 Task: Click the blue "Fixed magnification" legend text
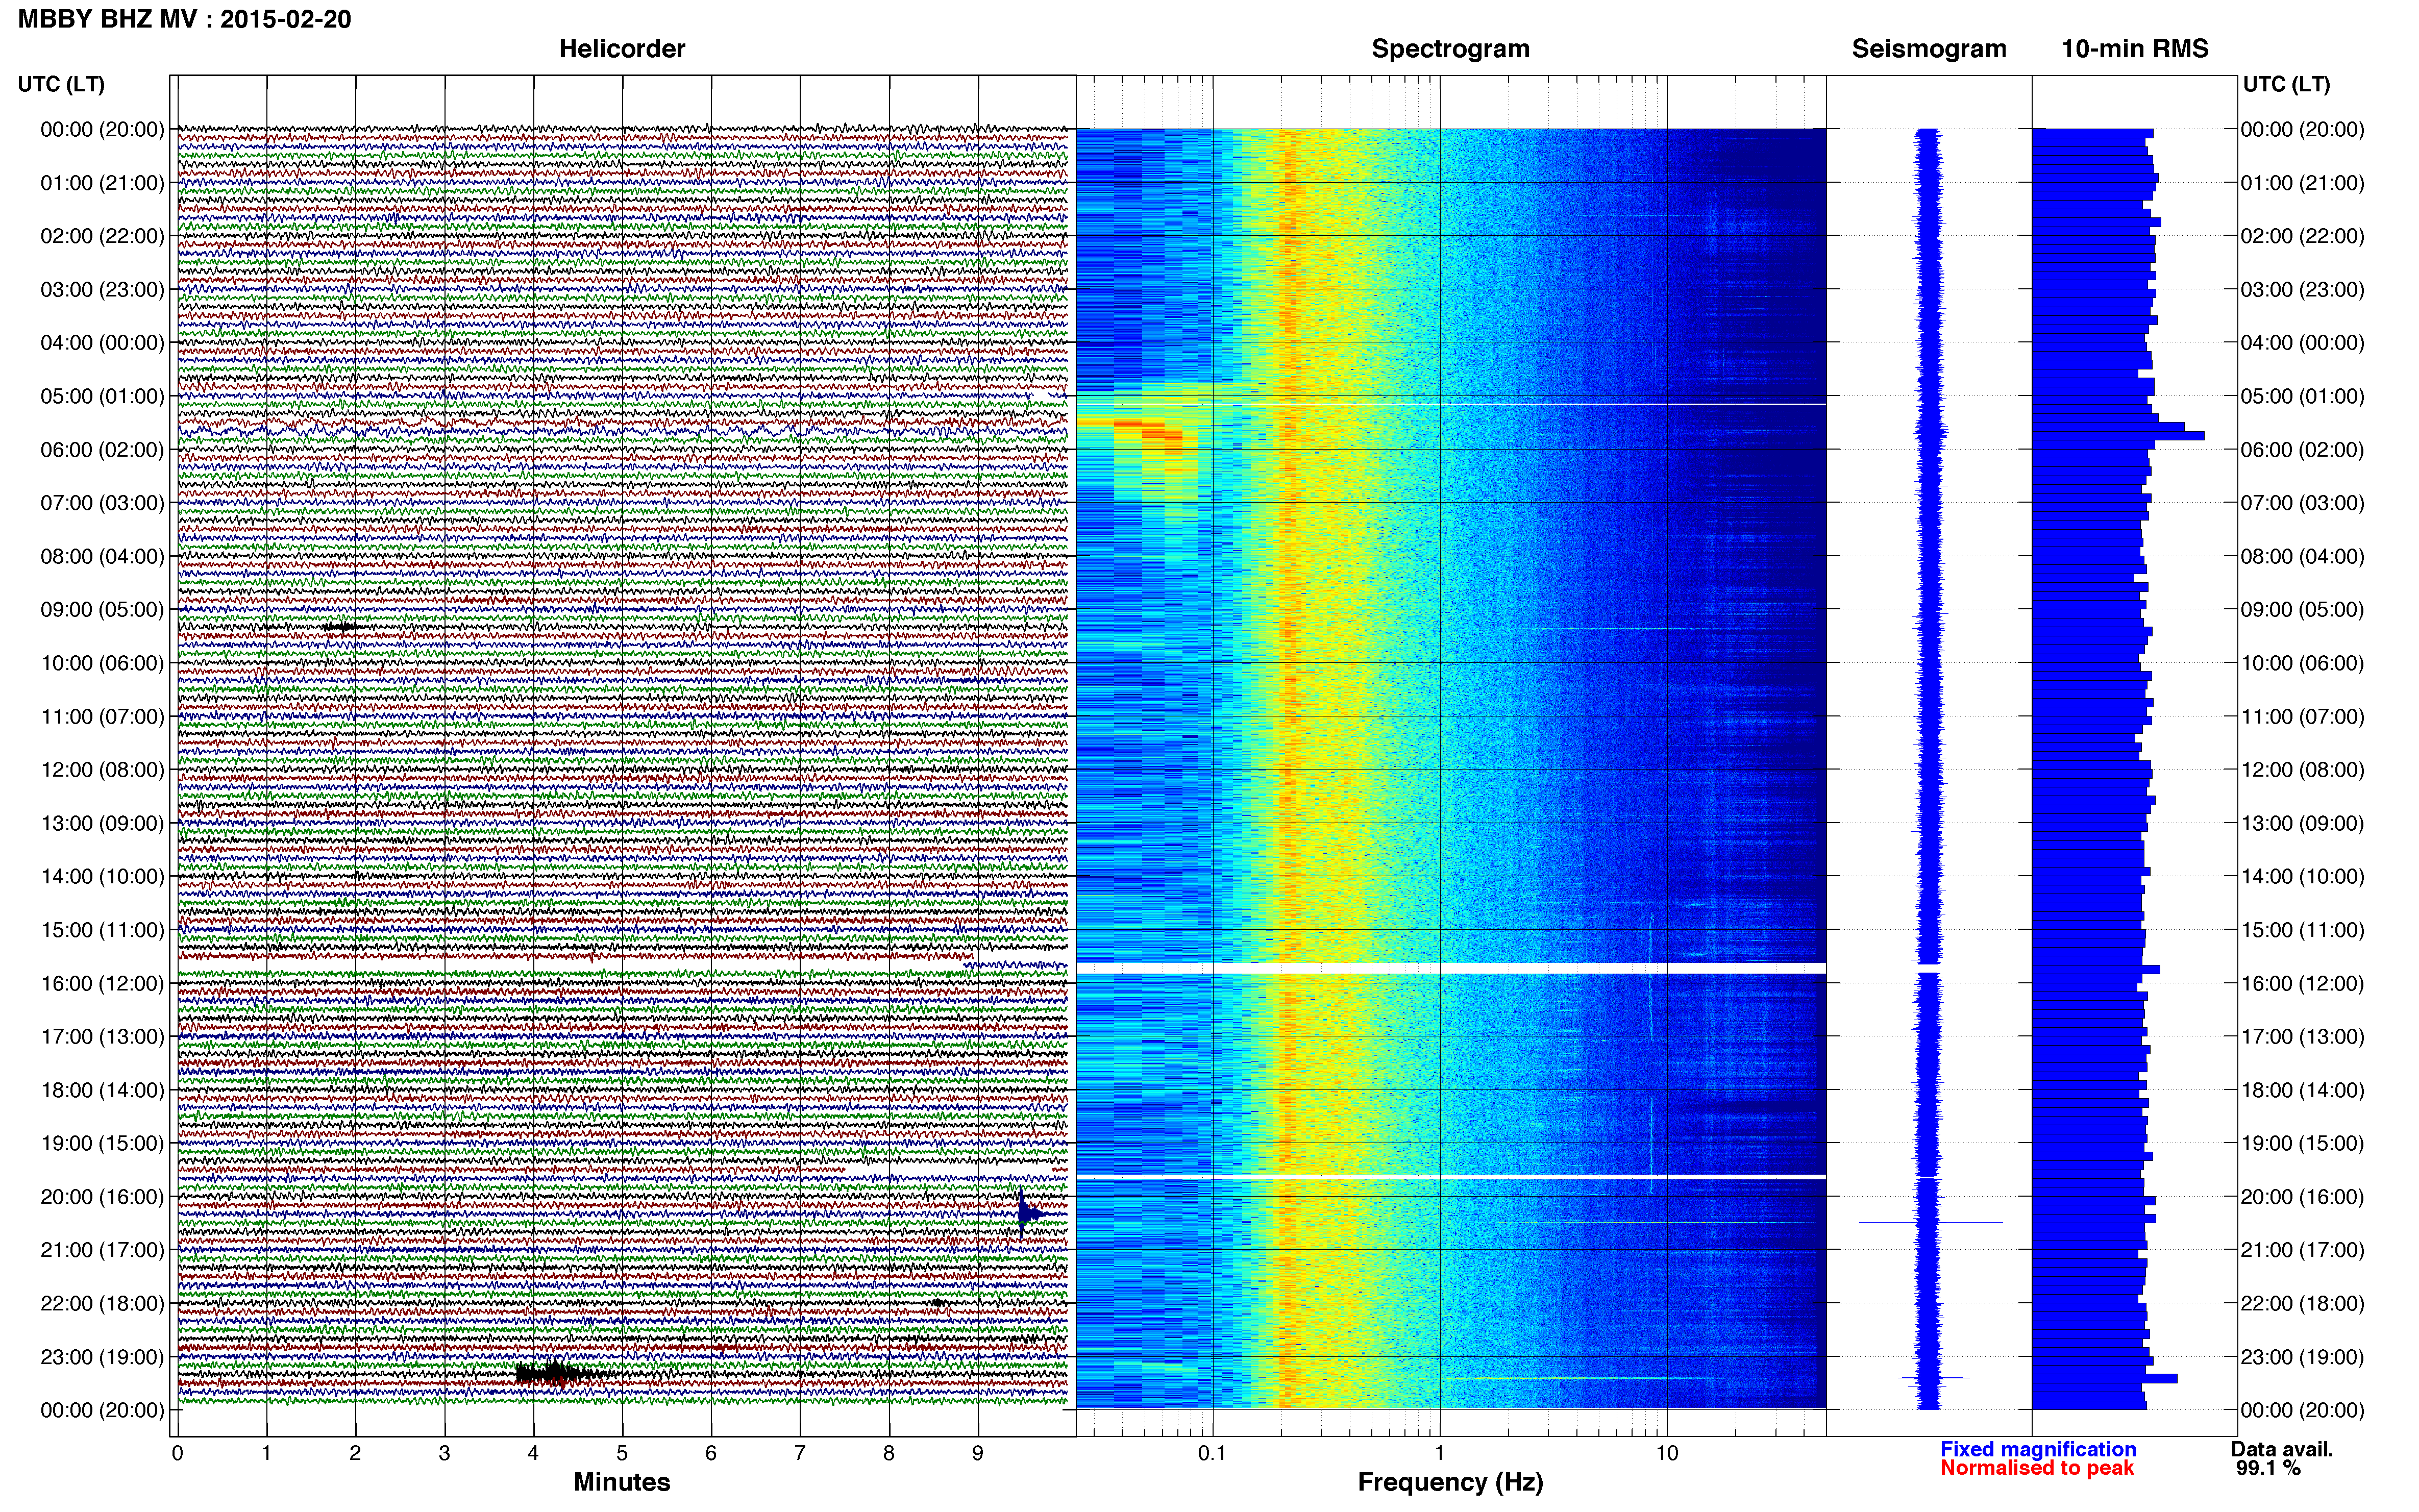[x=2038, y=1449]
